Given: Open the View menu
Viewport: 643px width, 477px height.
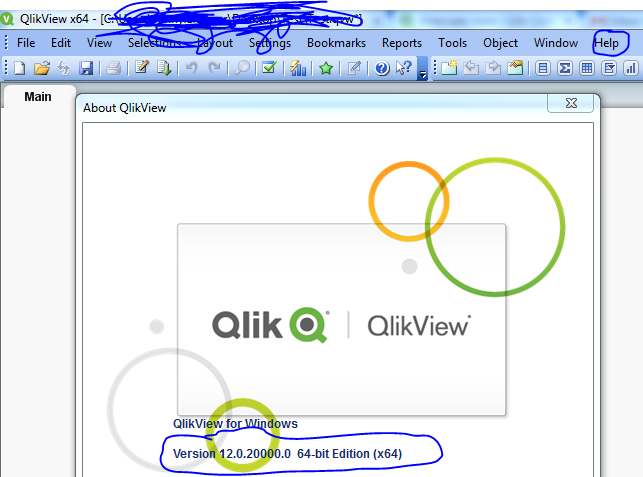Looking at the screenshot, I should coord(99,43).
